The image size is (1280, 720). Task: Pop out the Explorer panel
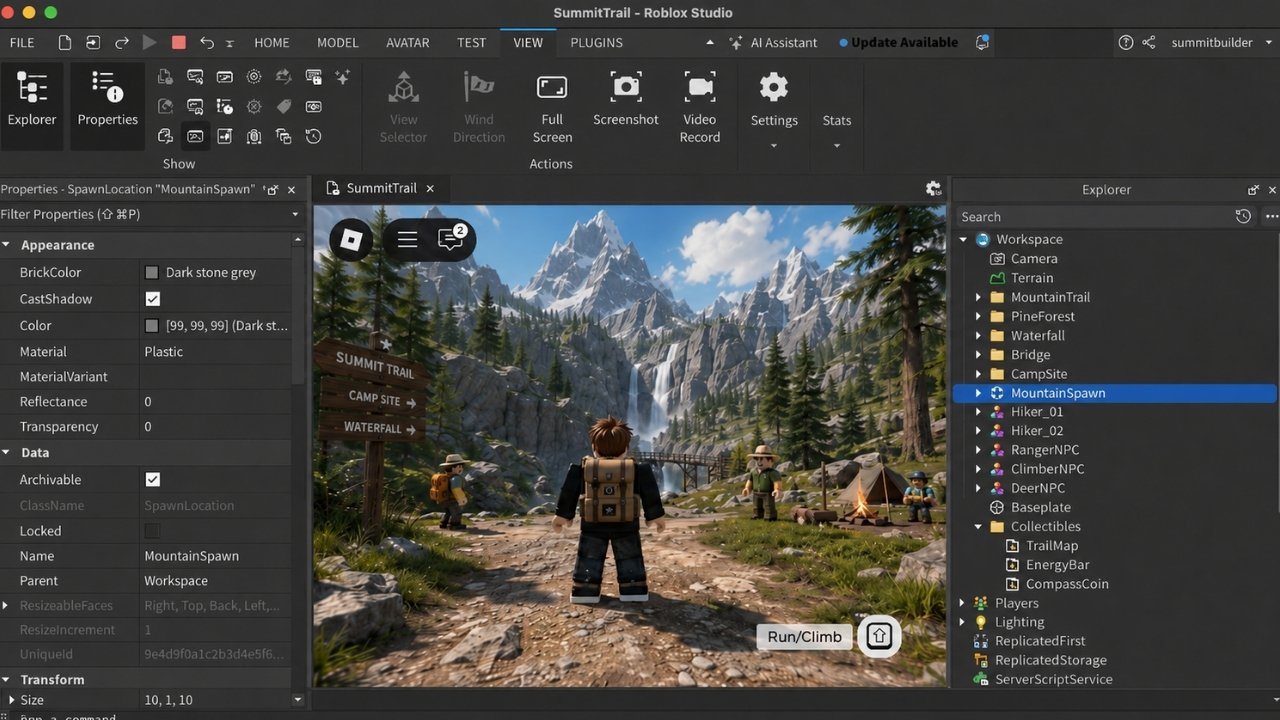1253,189
